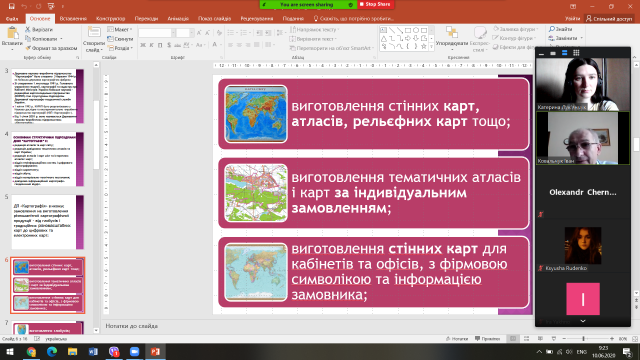Open reading view from status bar
The image size is (640, 360).
pyautogui.click(x=540, y=339)
